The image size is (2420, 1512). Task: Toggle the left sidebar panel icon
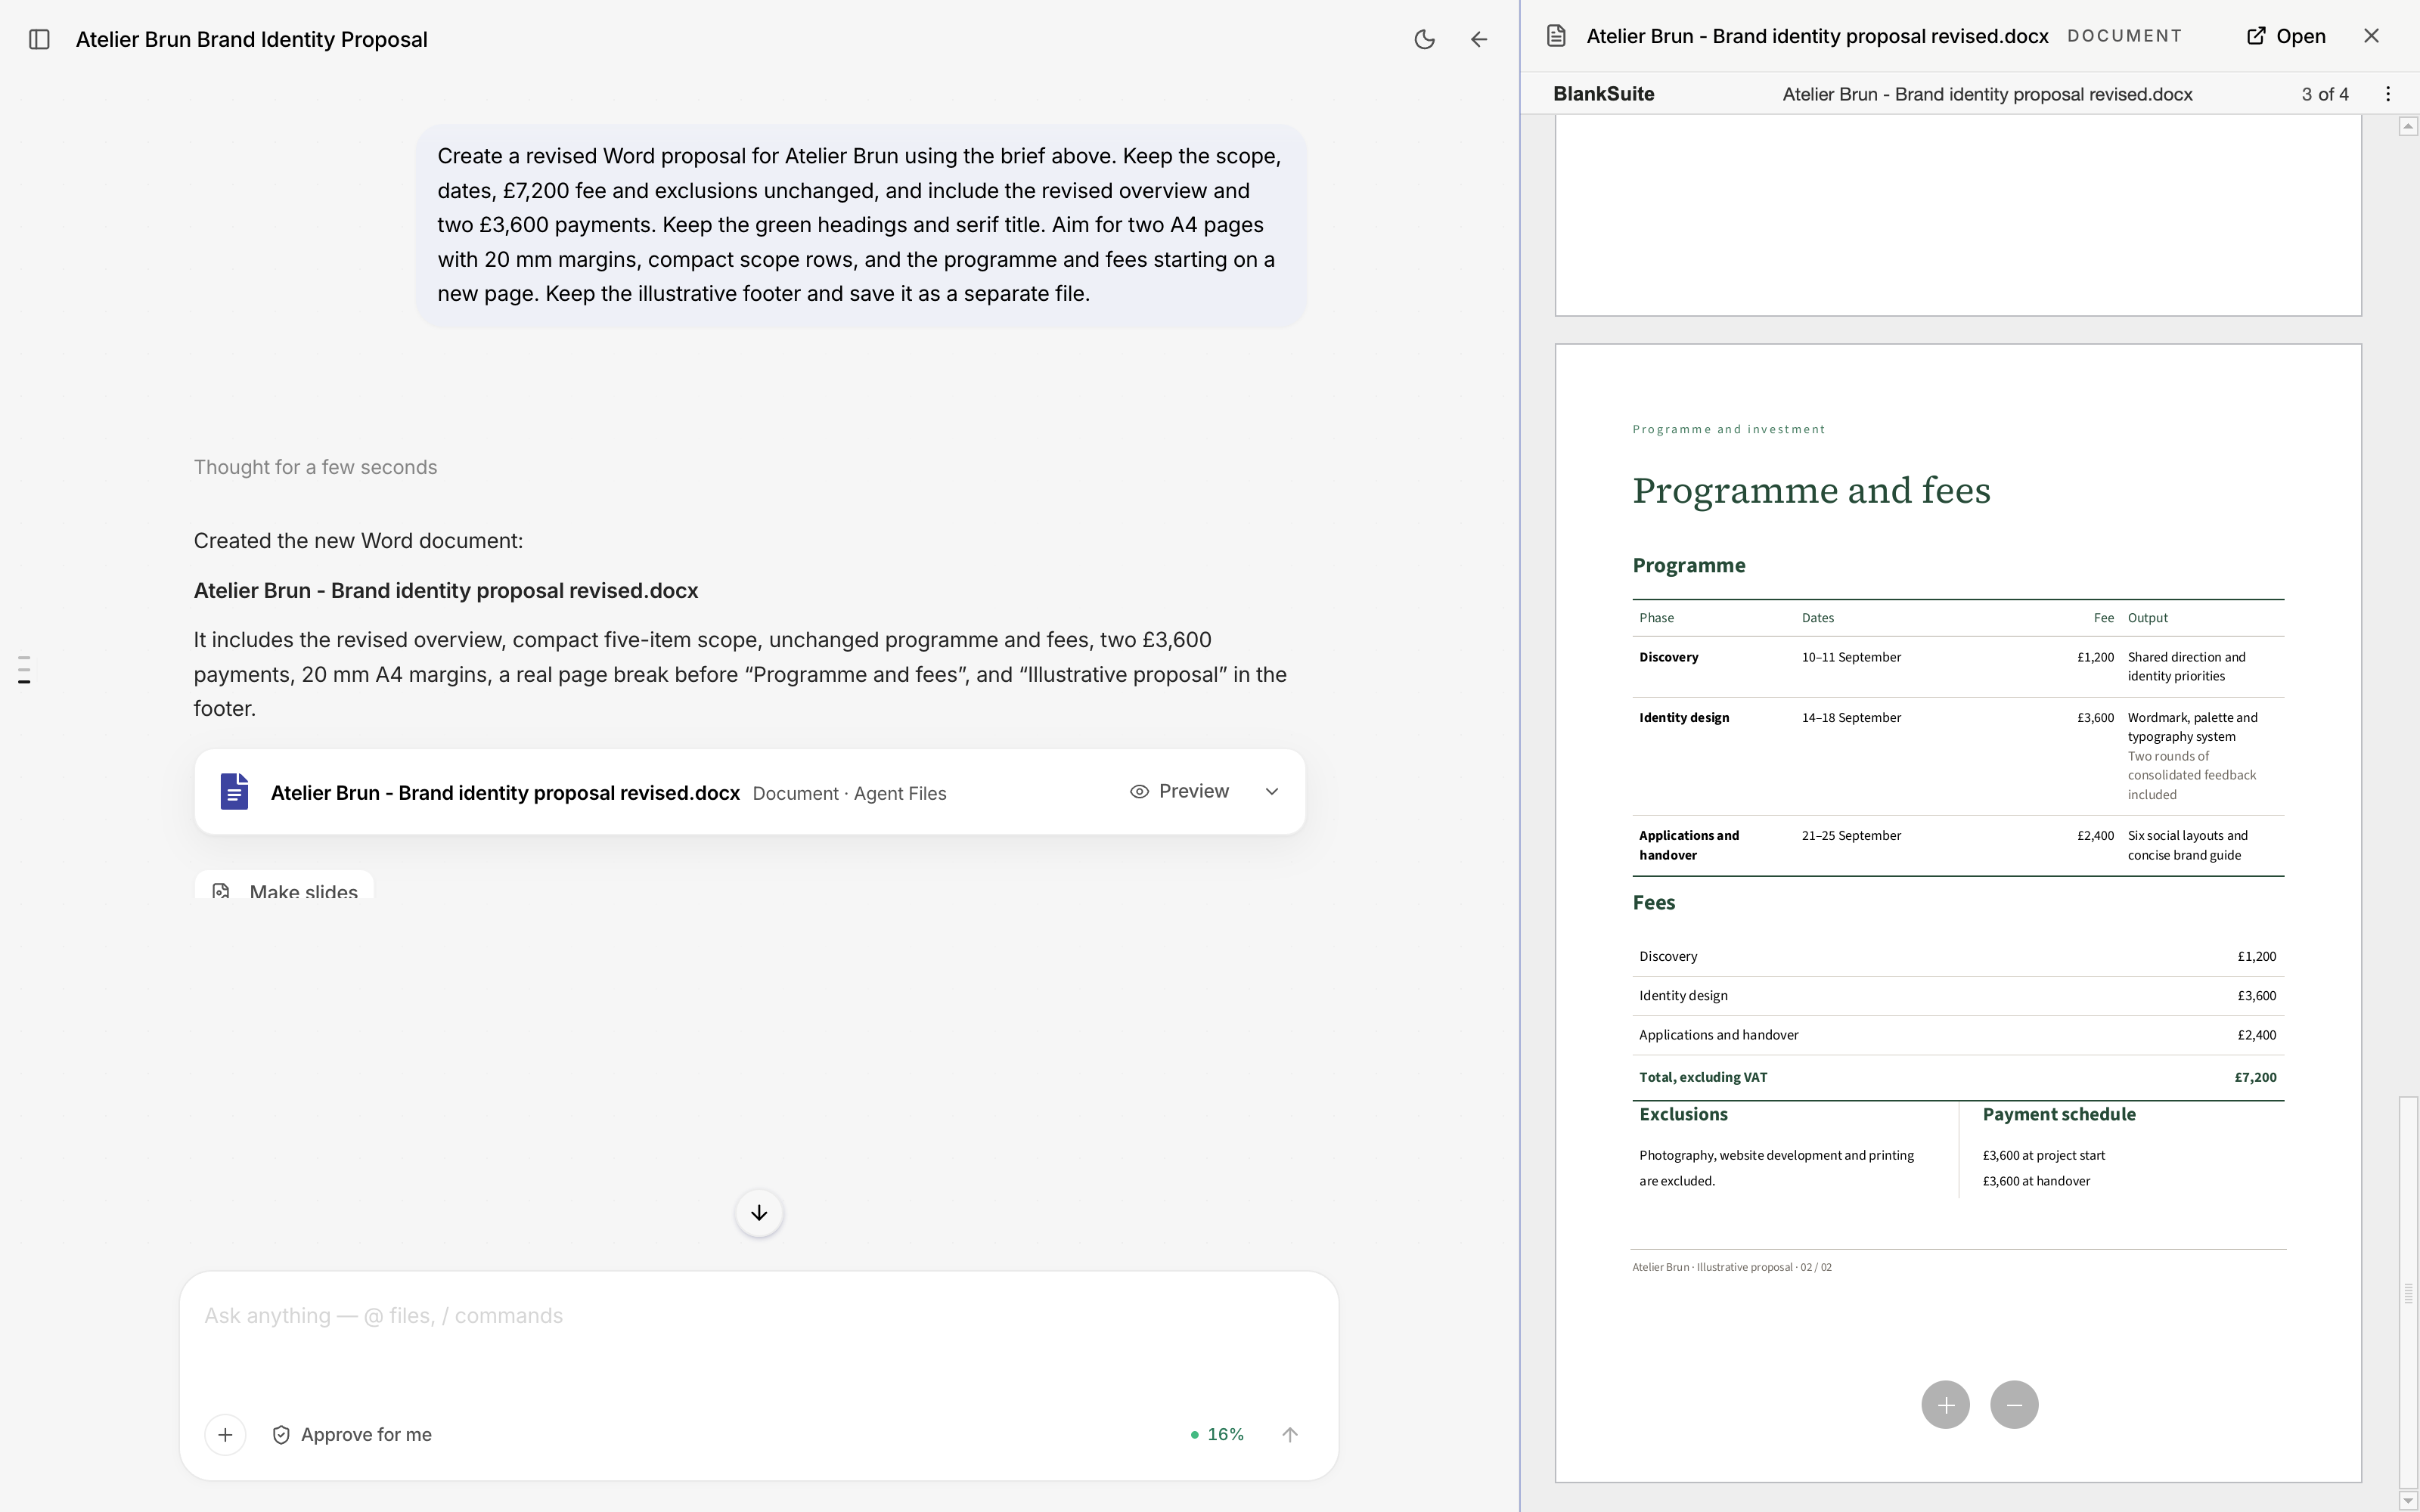pyautogui.click(x=39, y=39)
